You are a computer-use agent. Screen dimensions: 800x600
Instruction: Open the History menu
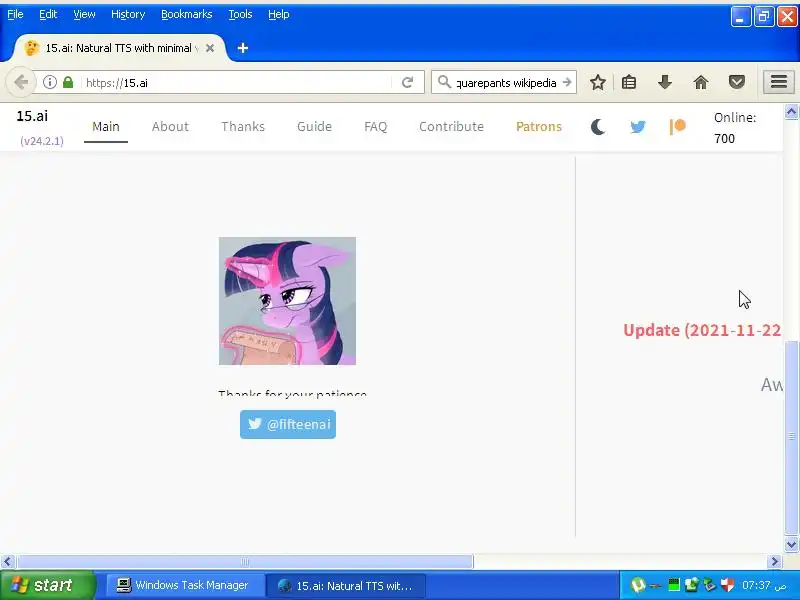coord(128,14)
